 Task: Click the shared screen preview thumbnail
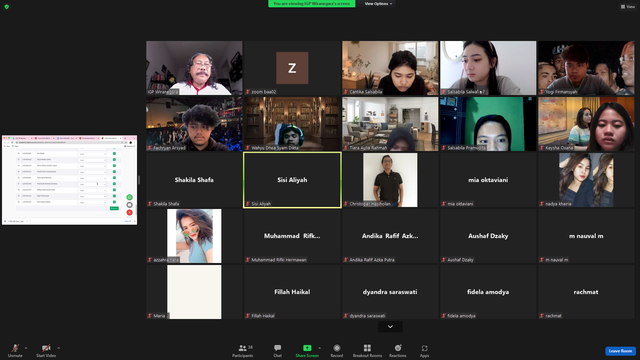point(69,180)
